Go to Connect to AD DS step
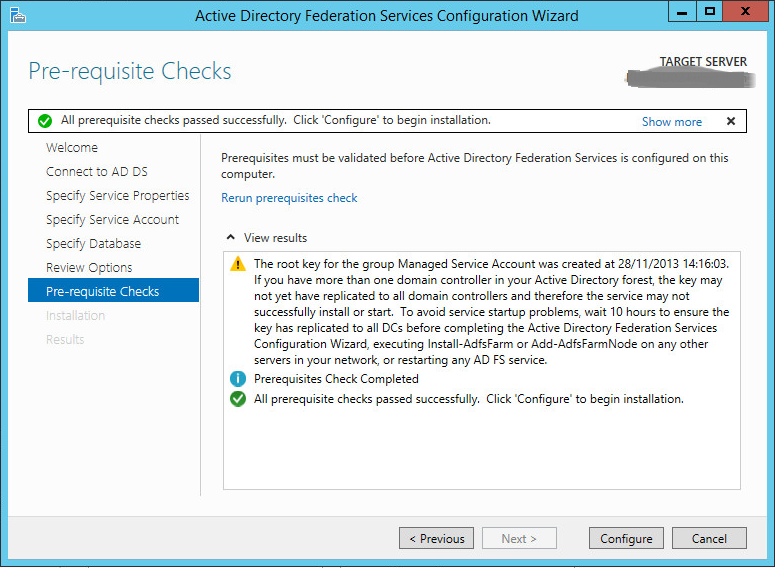Screen dimensions: 775x568 pyautogui.click(x=97, y=172)
